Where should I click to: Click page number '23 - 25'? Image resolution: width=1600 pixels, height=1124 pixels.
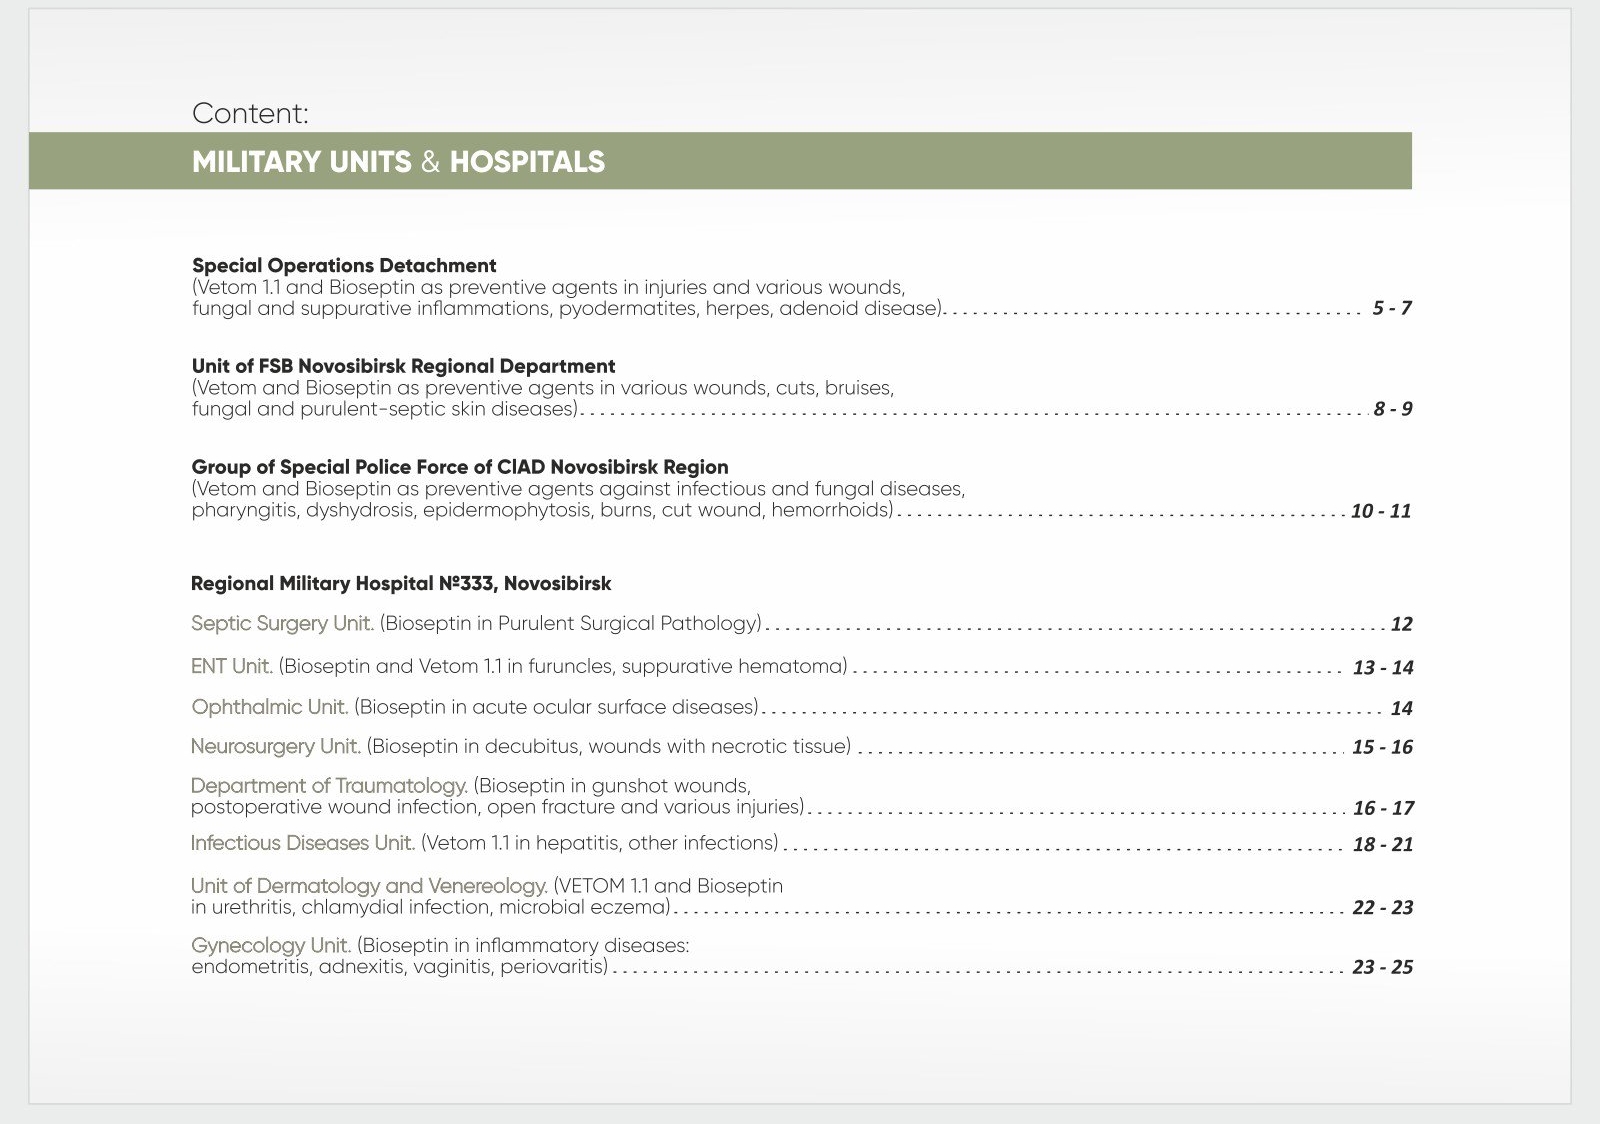pos(1382,967)
